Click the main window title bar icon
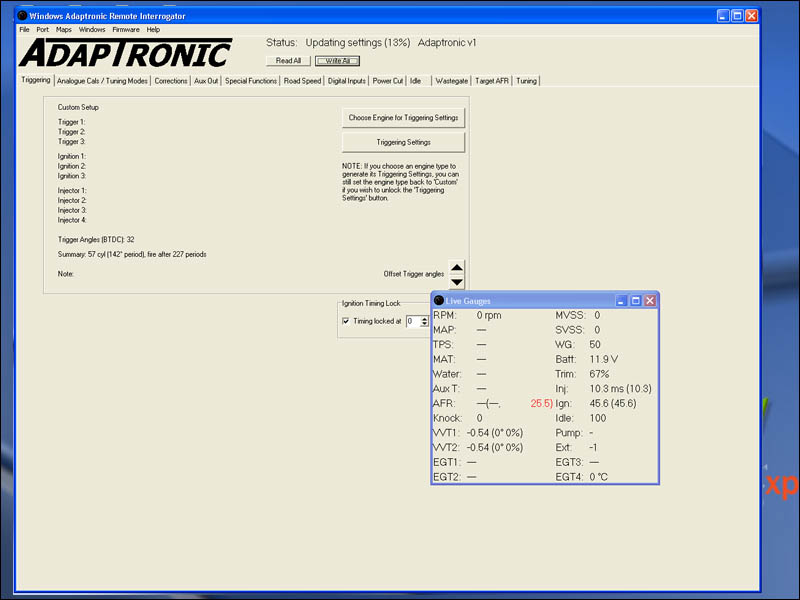The image size is (800, 600). click(22, 15)
